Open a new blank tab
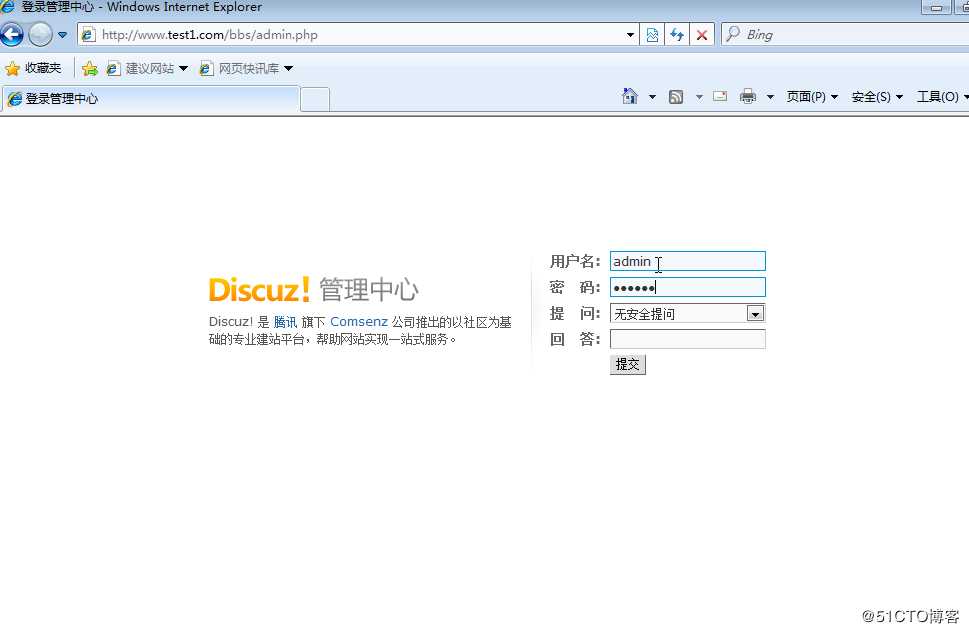The height and width of the screenshot is (633, 969). 315,100
